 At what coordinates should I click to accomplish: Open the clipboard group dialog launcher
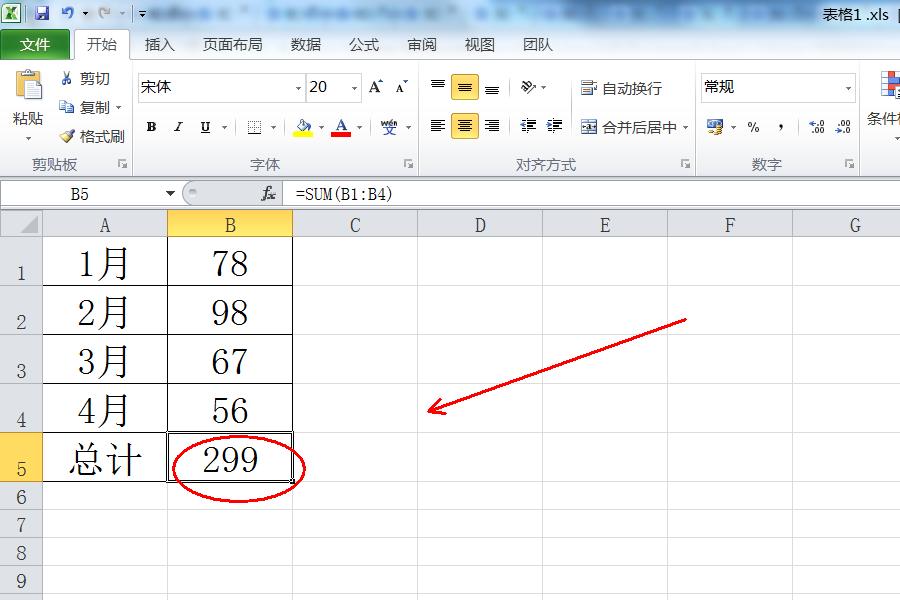[122, 164]
